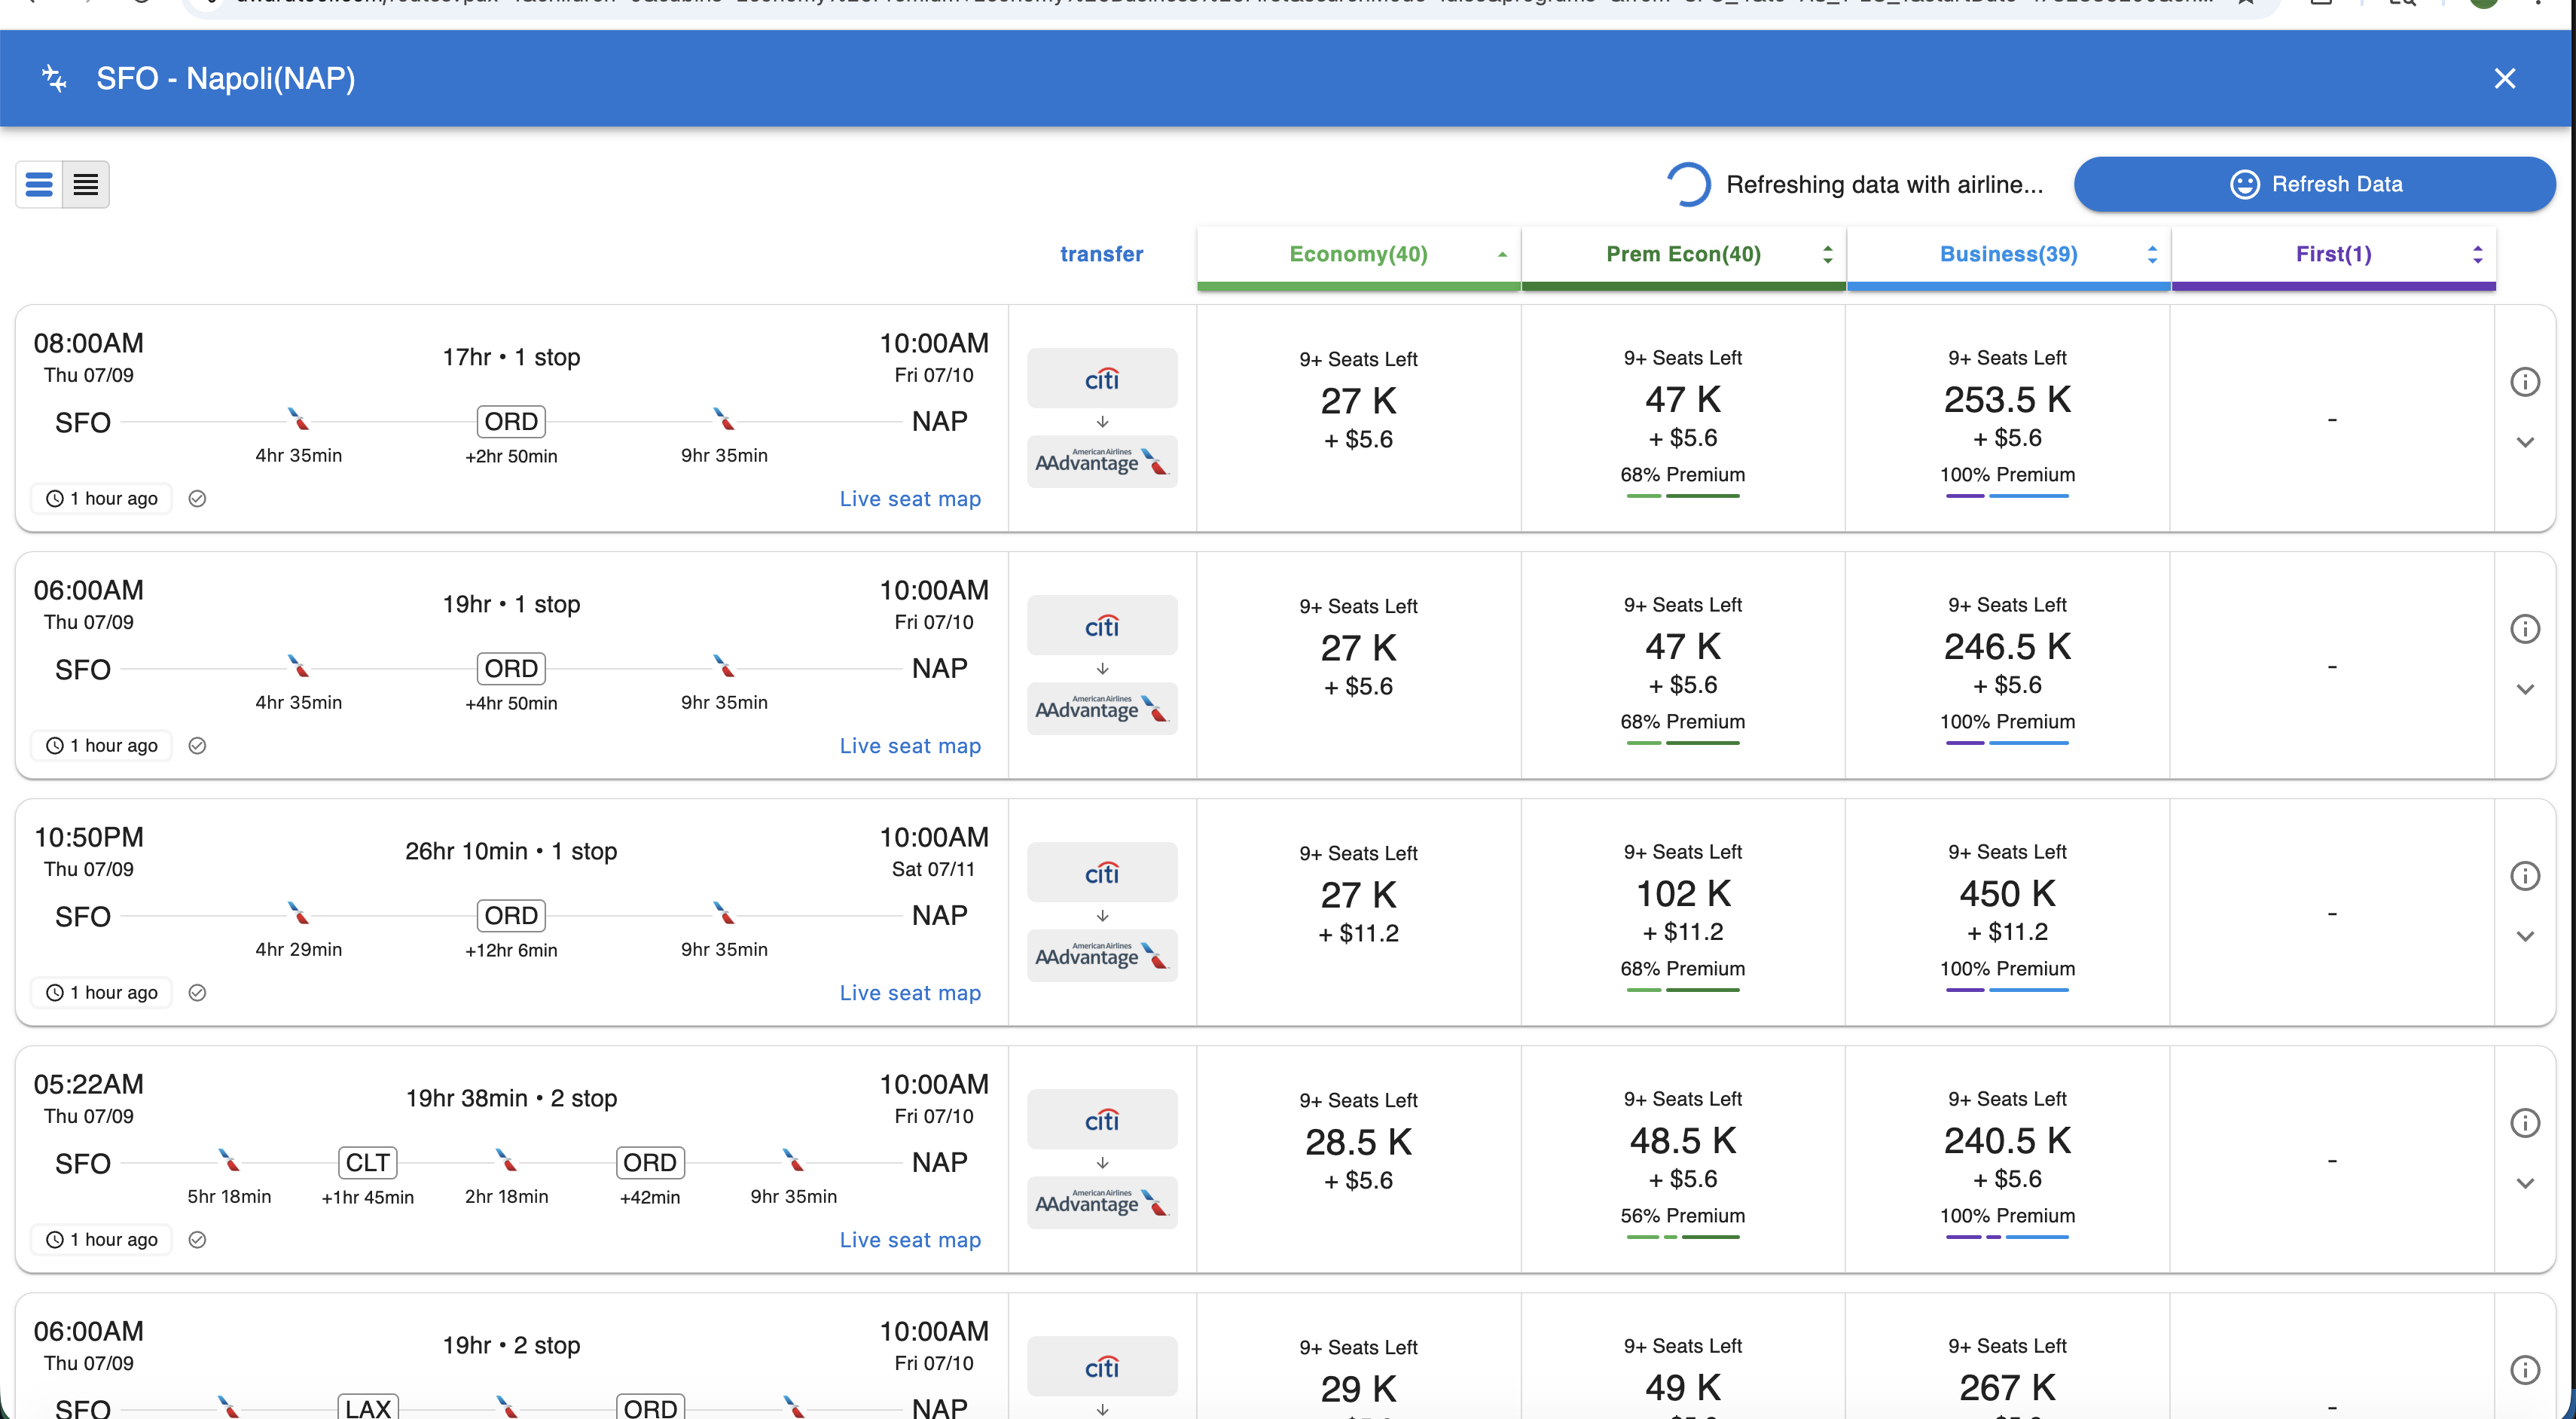Open info icon for 05:22AM flight

click(x=2525, y=1123)
